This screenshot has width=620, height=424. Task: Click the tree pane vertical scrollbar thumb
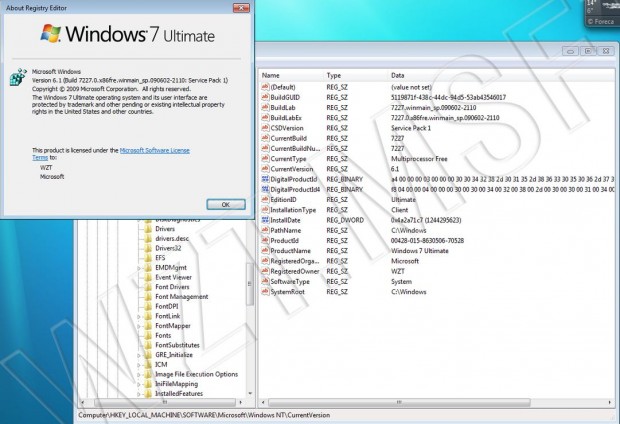click(250, 284)
